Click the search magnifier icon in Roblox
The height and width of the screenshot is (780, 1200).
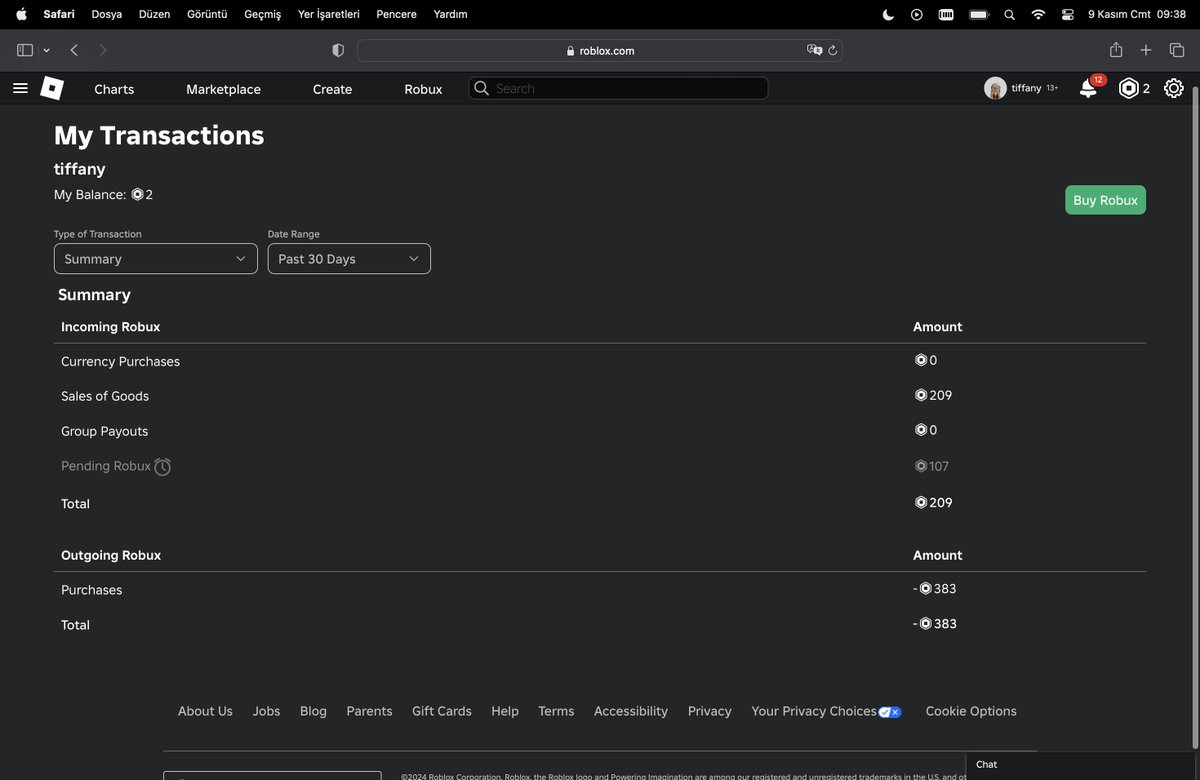click(481, 88)
